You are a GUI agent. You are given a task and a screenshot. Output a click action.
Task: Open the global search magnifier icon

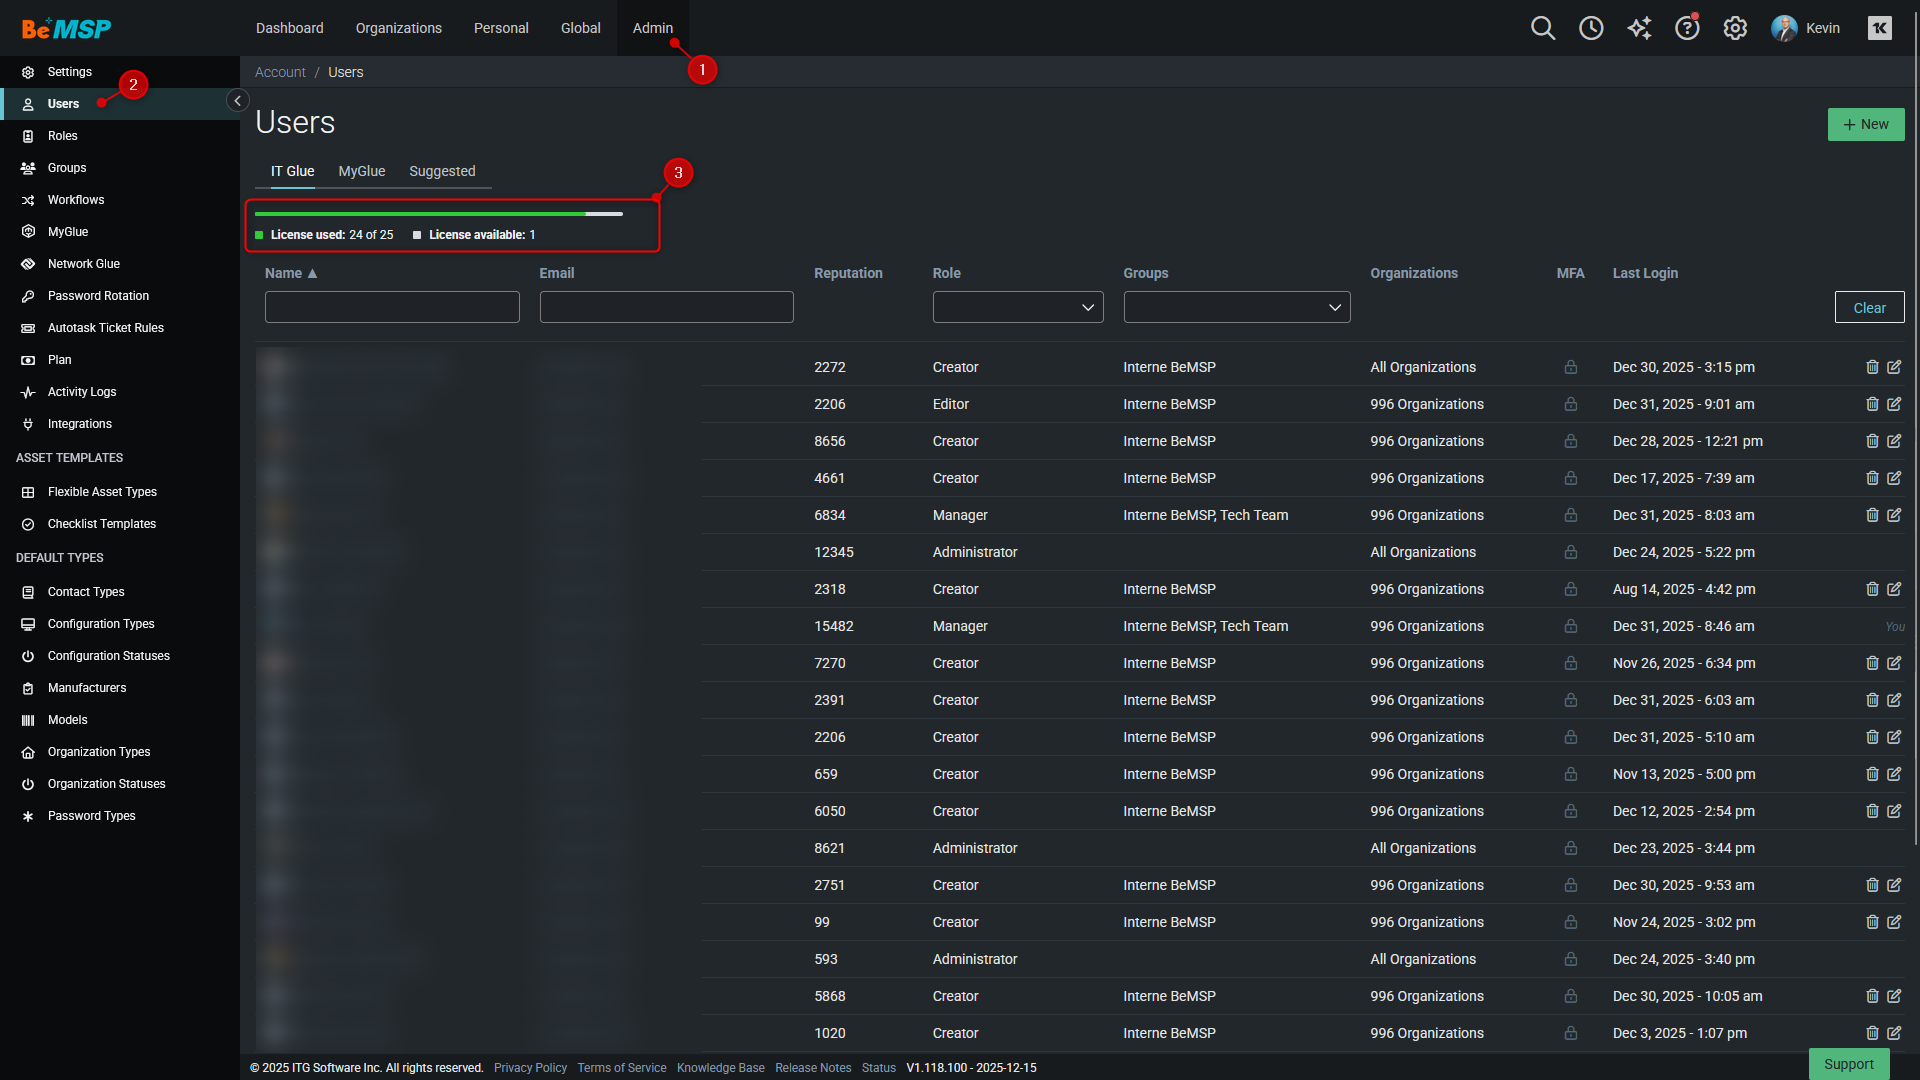tap(1543, 28)
